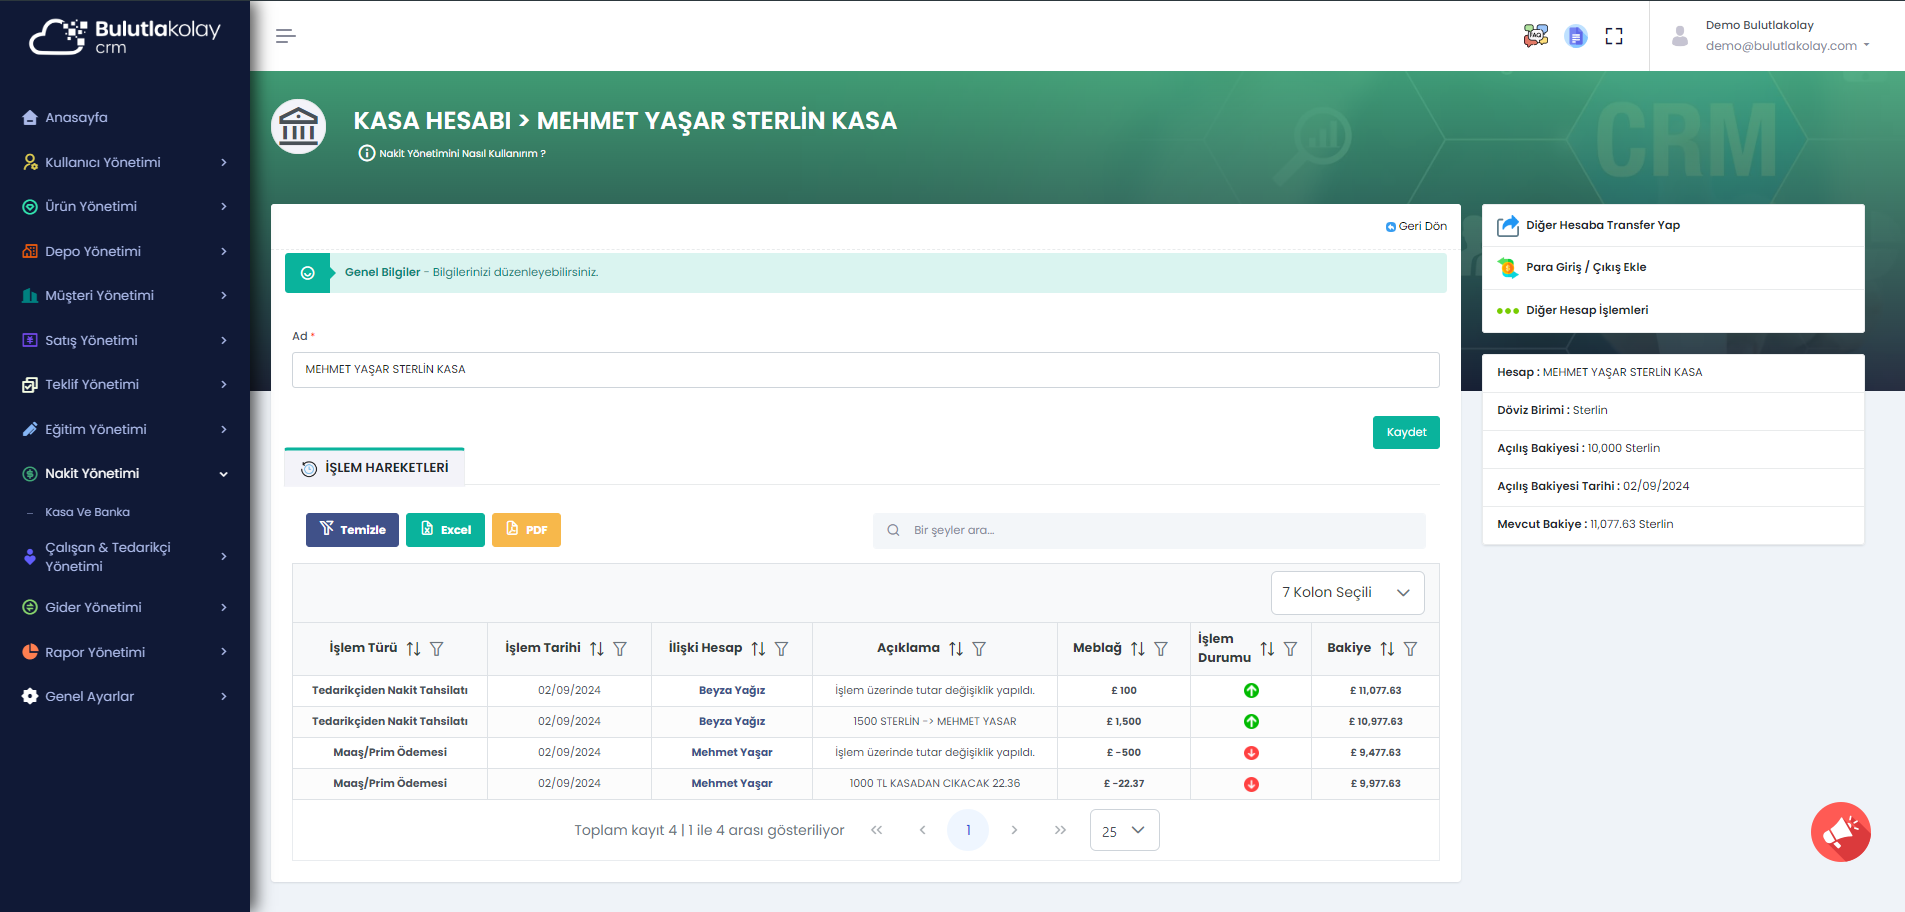The height and width of the screenshot is (912, 1905).
Task: Open the notes icon in the top bar
Action: click(x=1576, y=36)
